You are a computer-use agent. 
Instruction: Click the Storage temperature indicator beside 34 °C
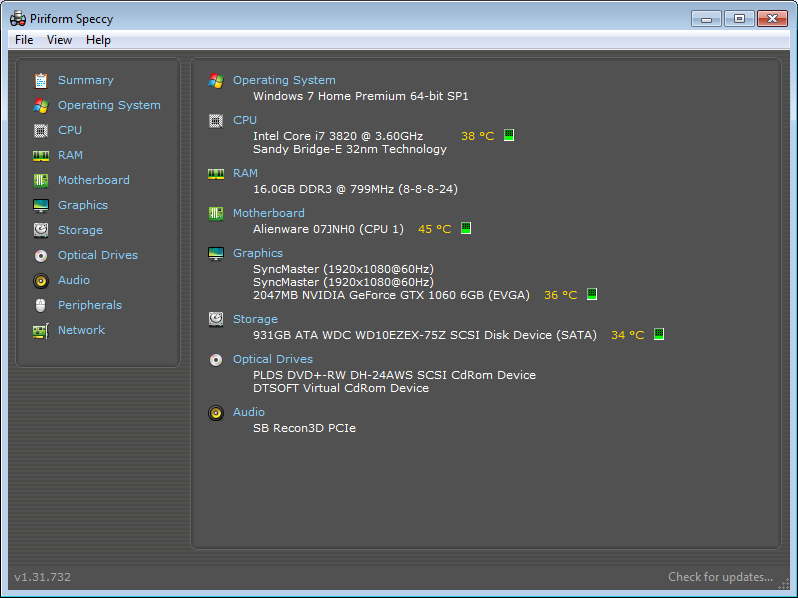[x=659, y=335]
